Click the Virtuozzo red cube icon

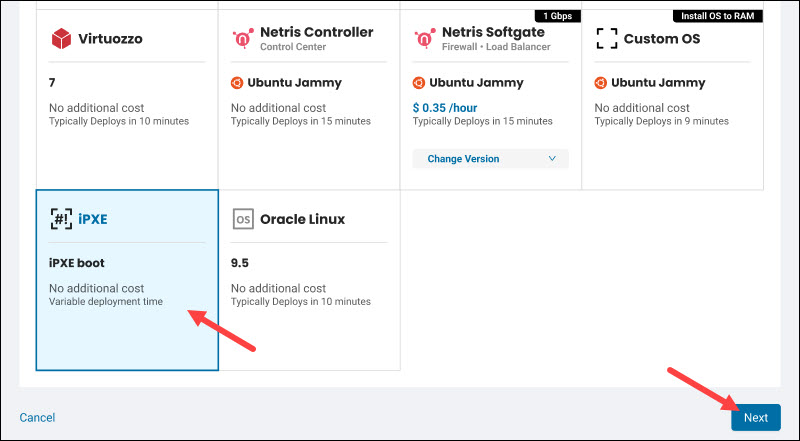tap(61, 39)
